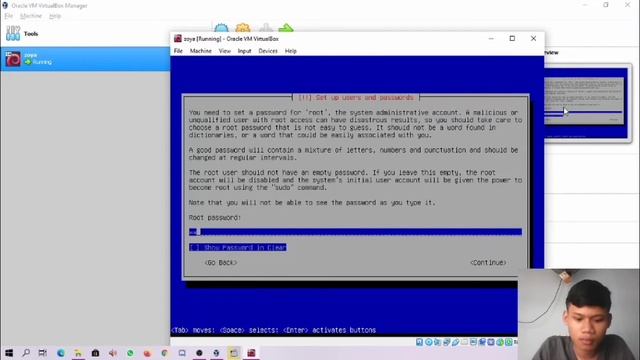Open Machine menu in VirtualBox Manager

click(x=31, y=16)
